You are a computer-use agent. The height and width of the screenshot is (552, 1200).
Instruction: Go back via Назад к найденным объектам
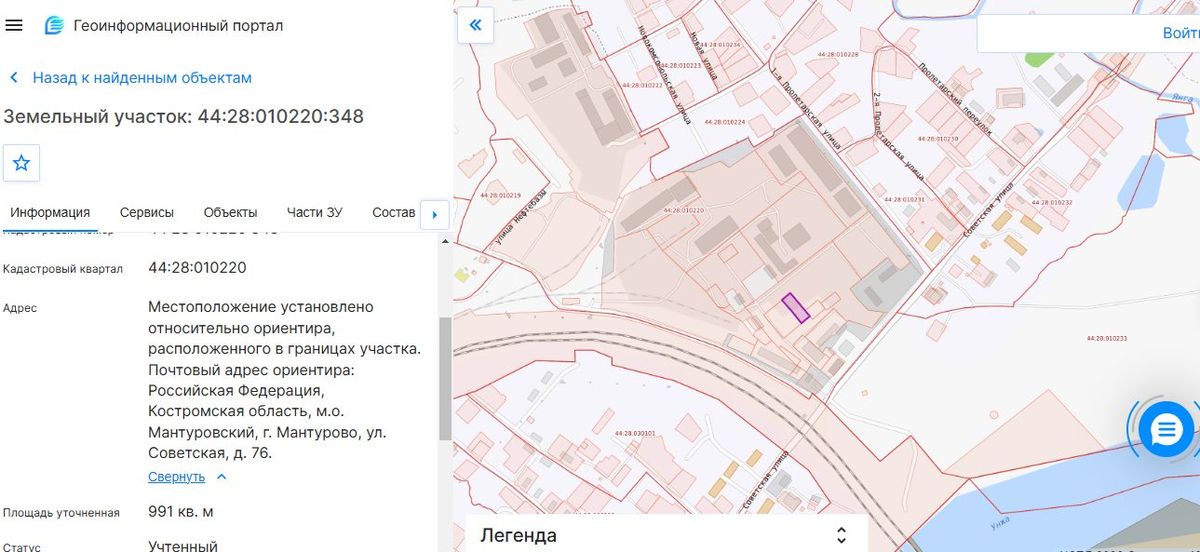point(142,77)
